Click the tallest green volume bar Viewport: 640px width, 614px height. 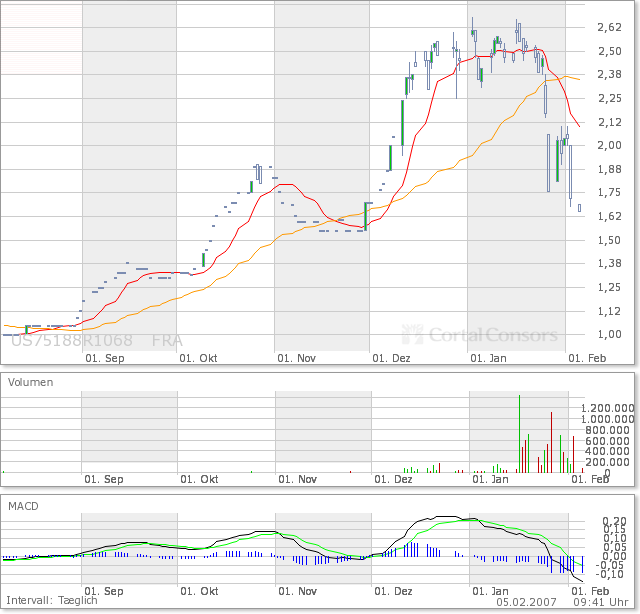point(520,434)
